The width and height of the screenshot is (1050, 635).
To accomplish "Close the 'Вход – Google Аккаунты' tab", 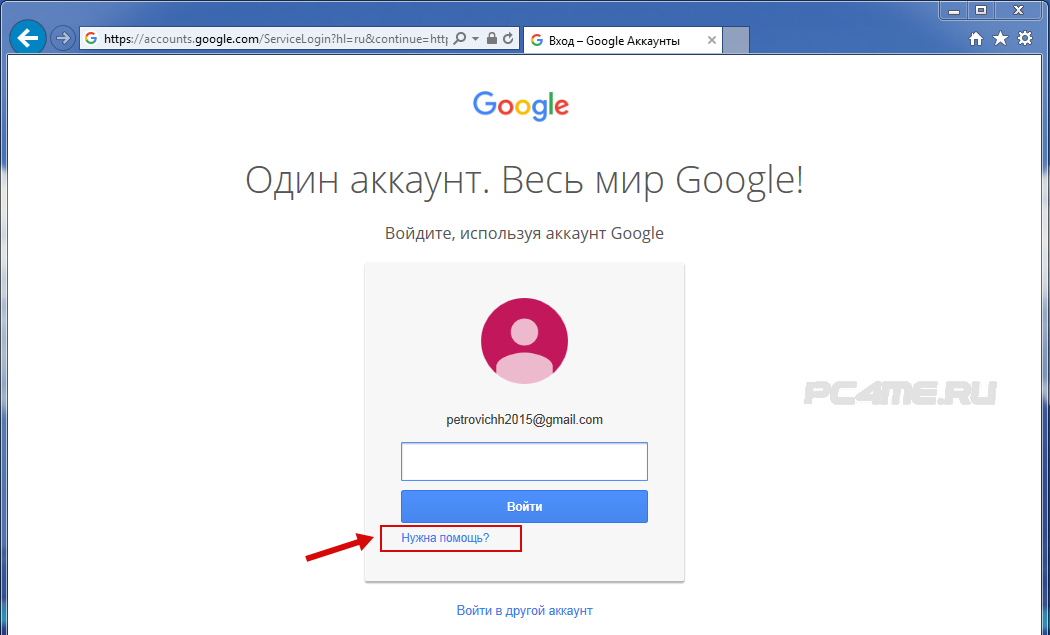I will [712, 41].
